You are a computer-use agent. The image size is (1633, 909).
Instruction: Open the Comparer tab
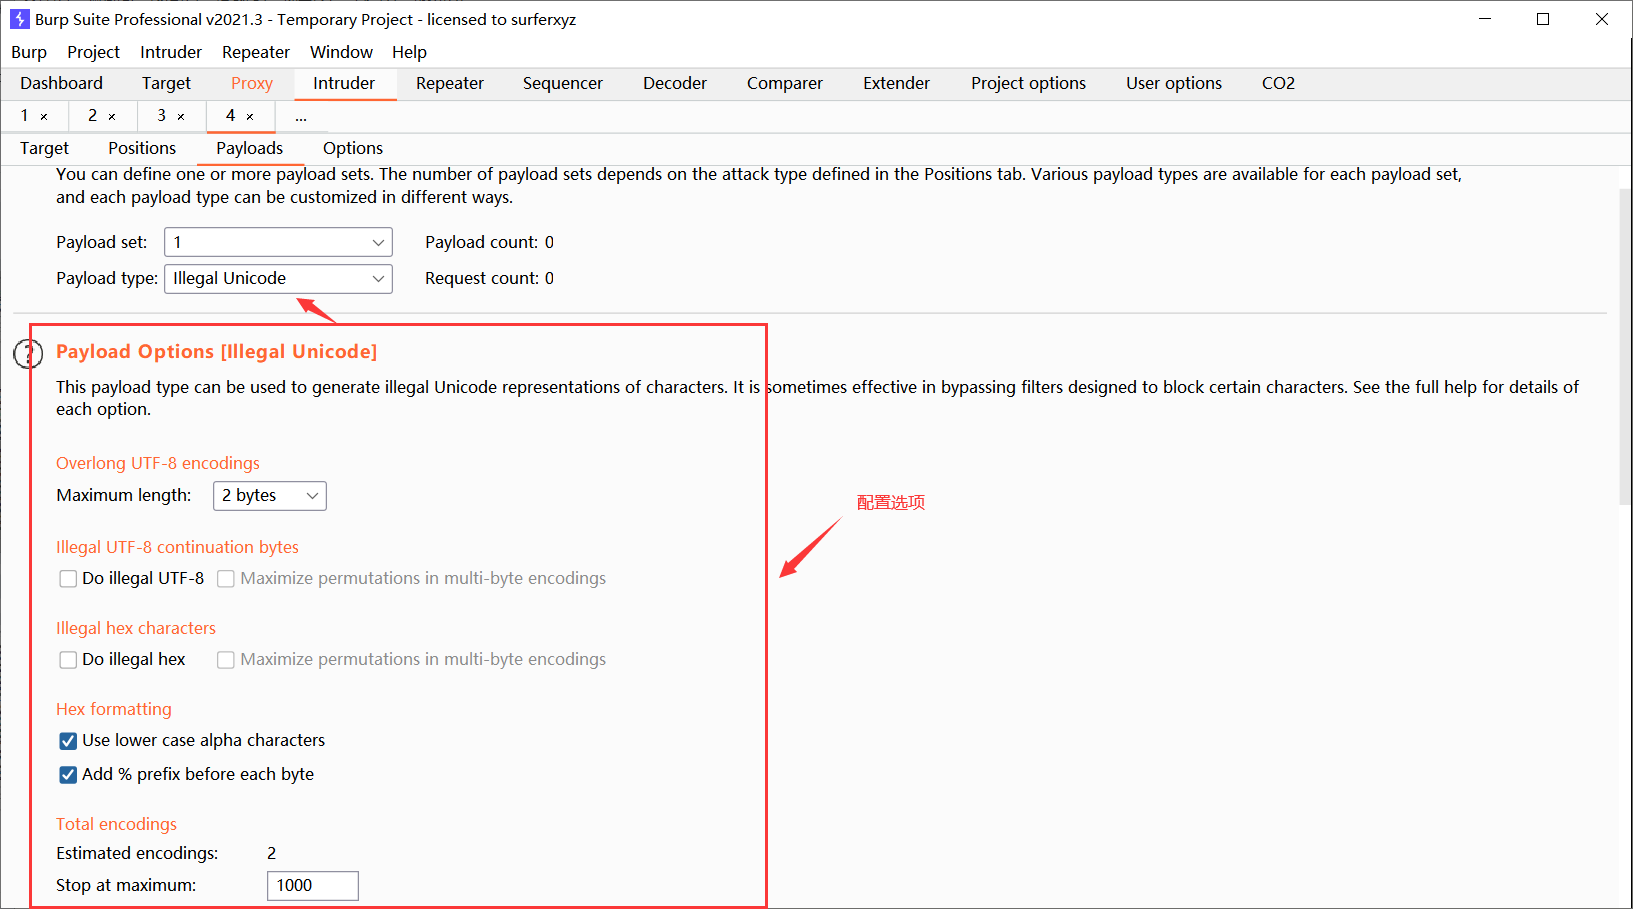(x=785, y=83)
